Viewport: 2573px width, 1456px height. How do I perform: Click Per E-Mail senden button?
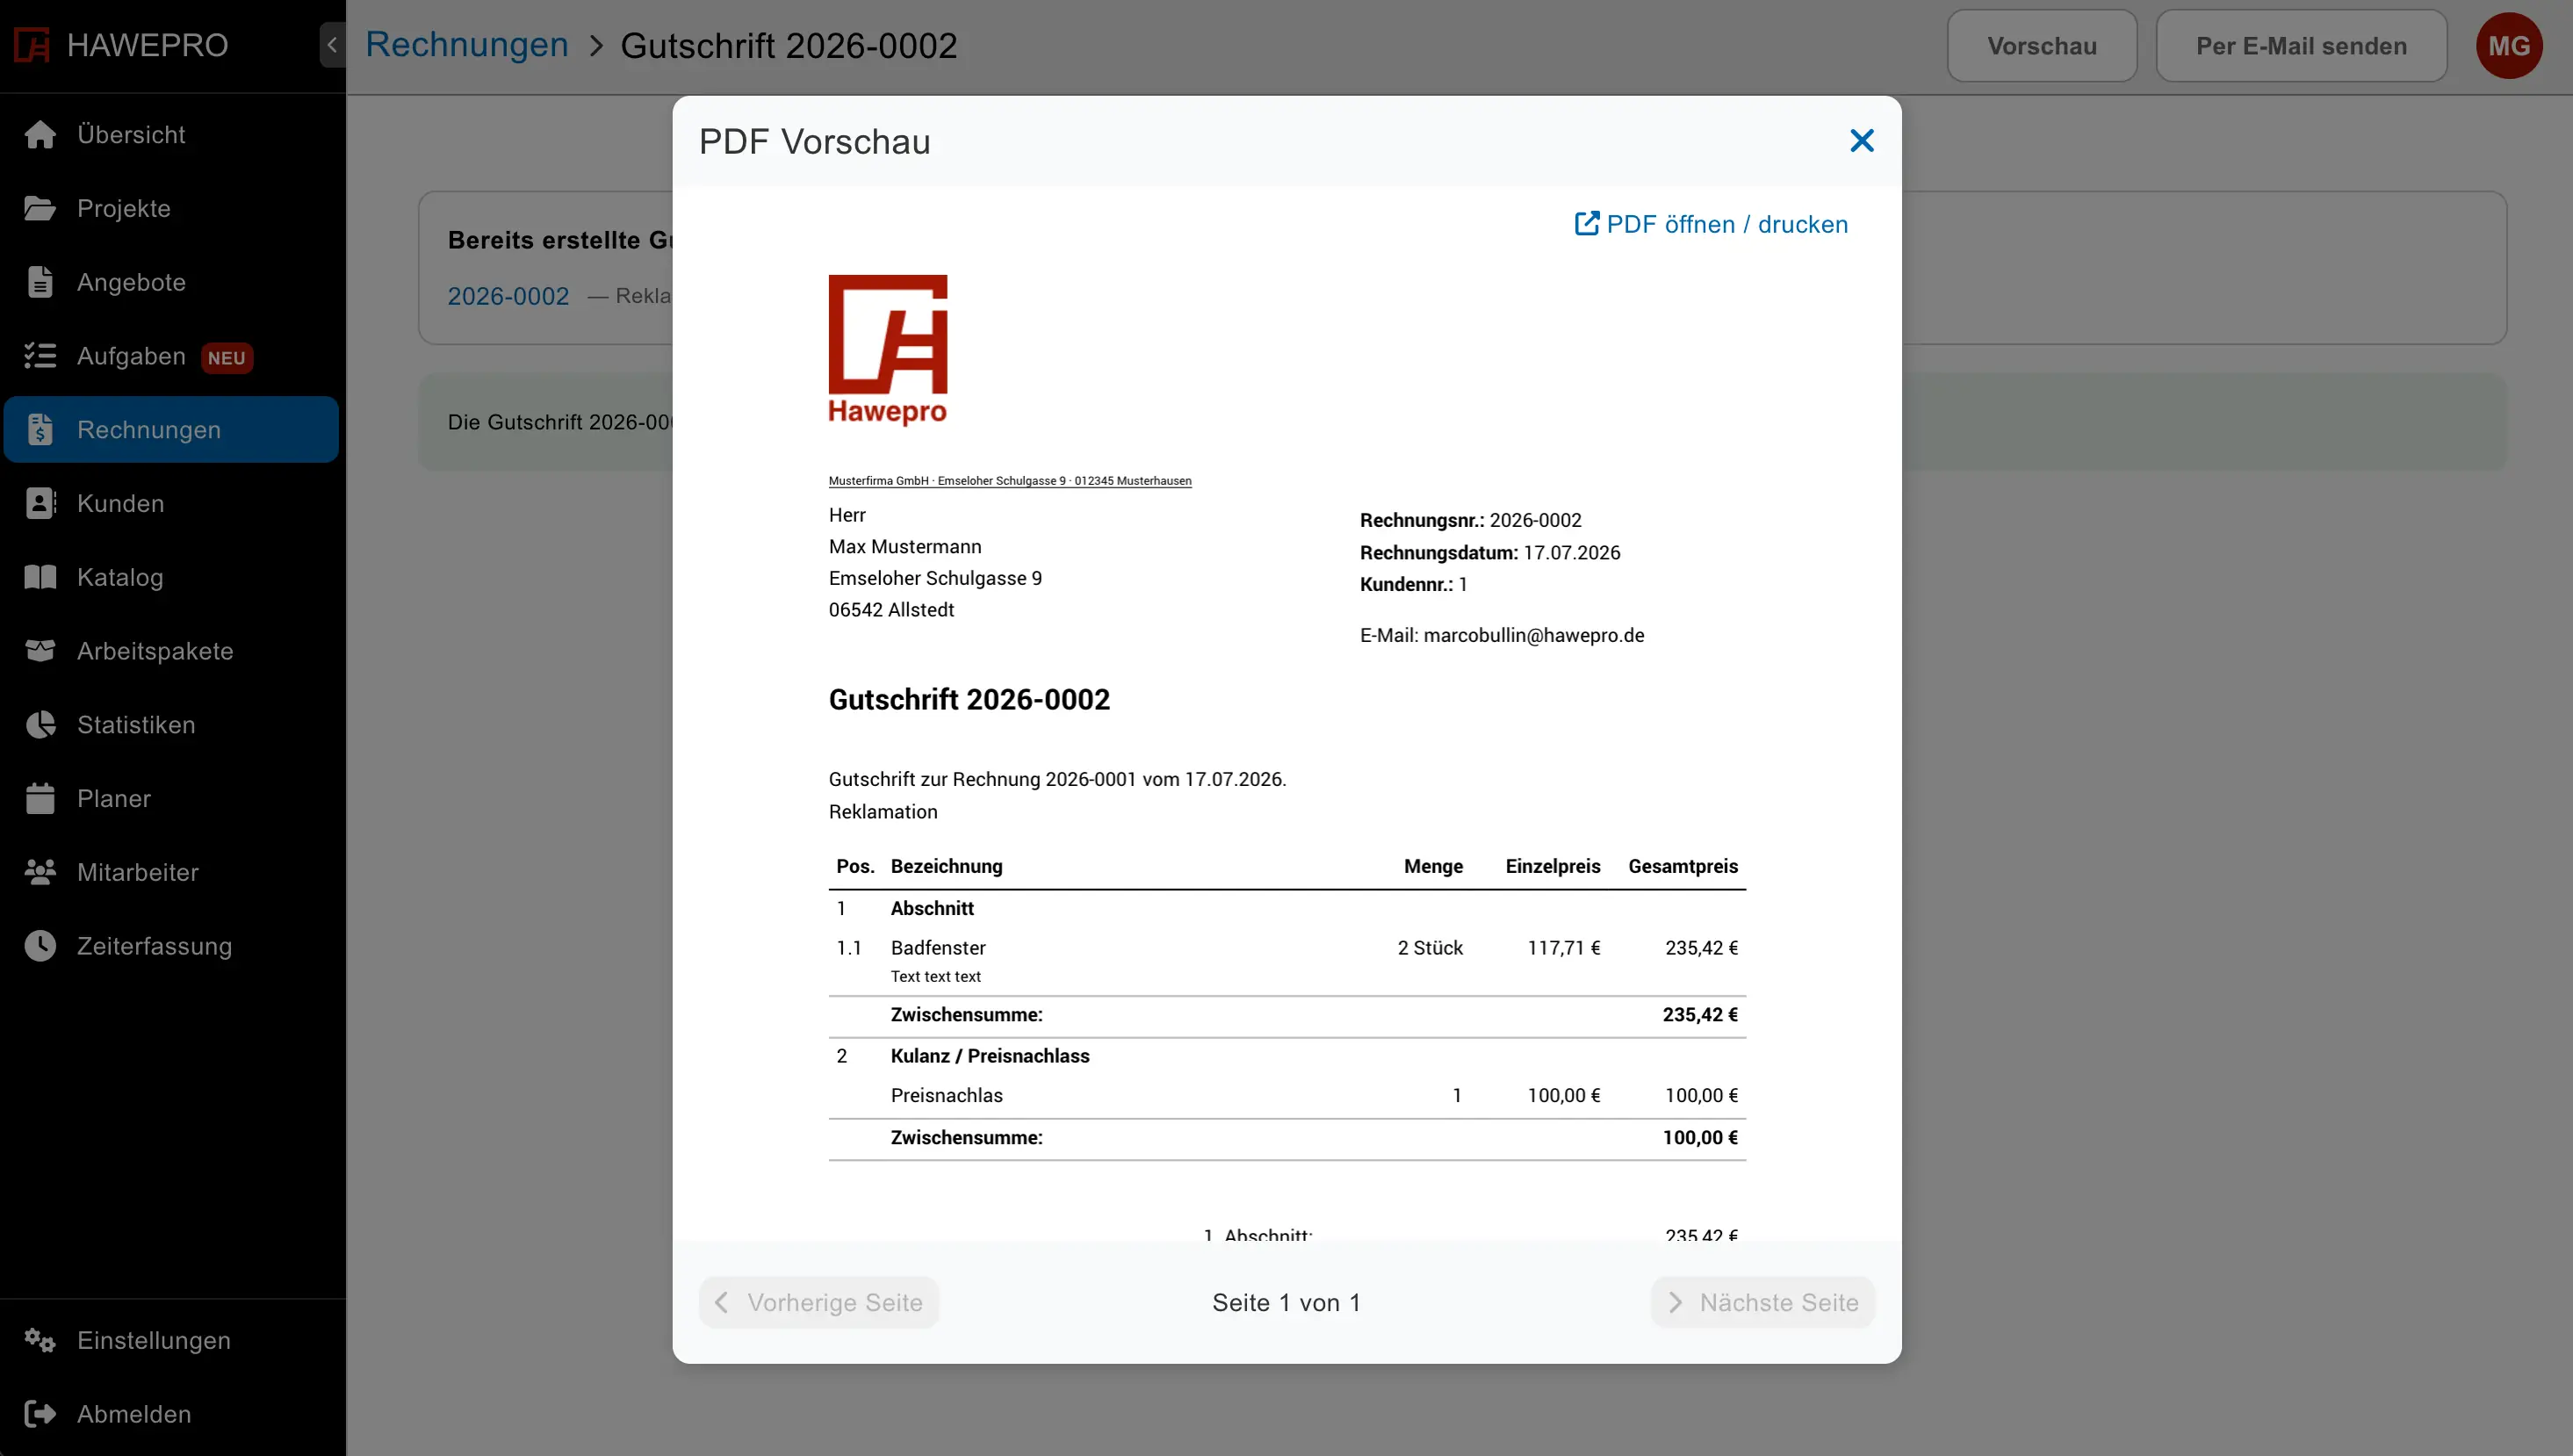(2301, 46)
